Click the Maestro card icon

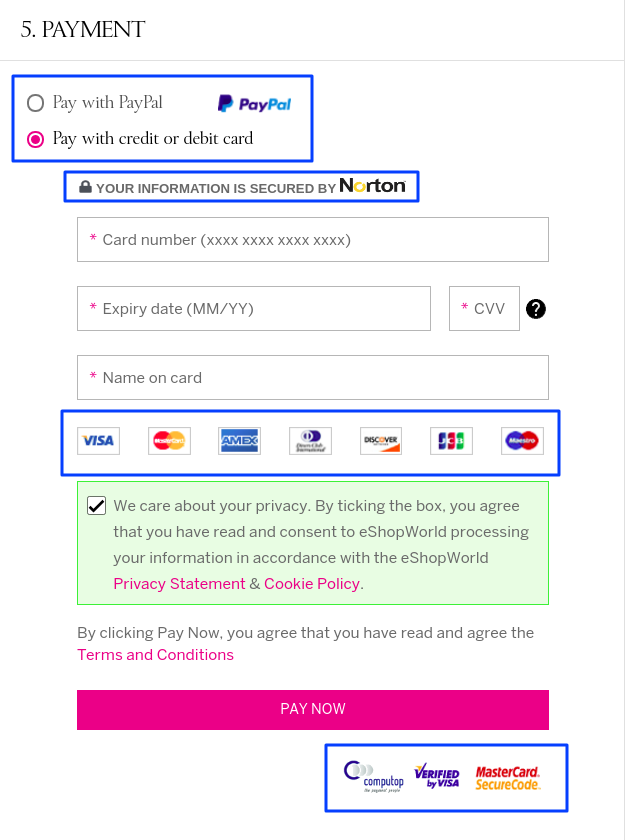521,440
